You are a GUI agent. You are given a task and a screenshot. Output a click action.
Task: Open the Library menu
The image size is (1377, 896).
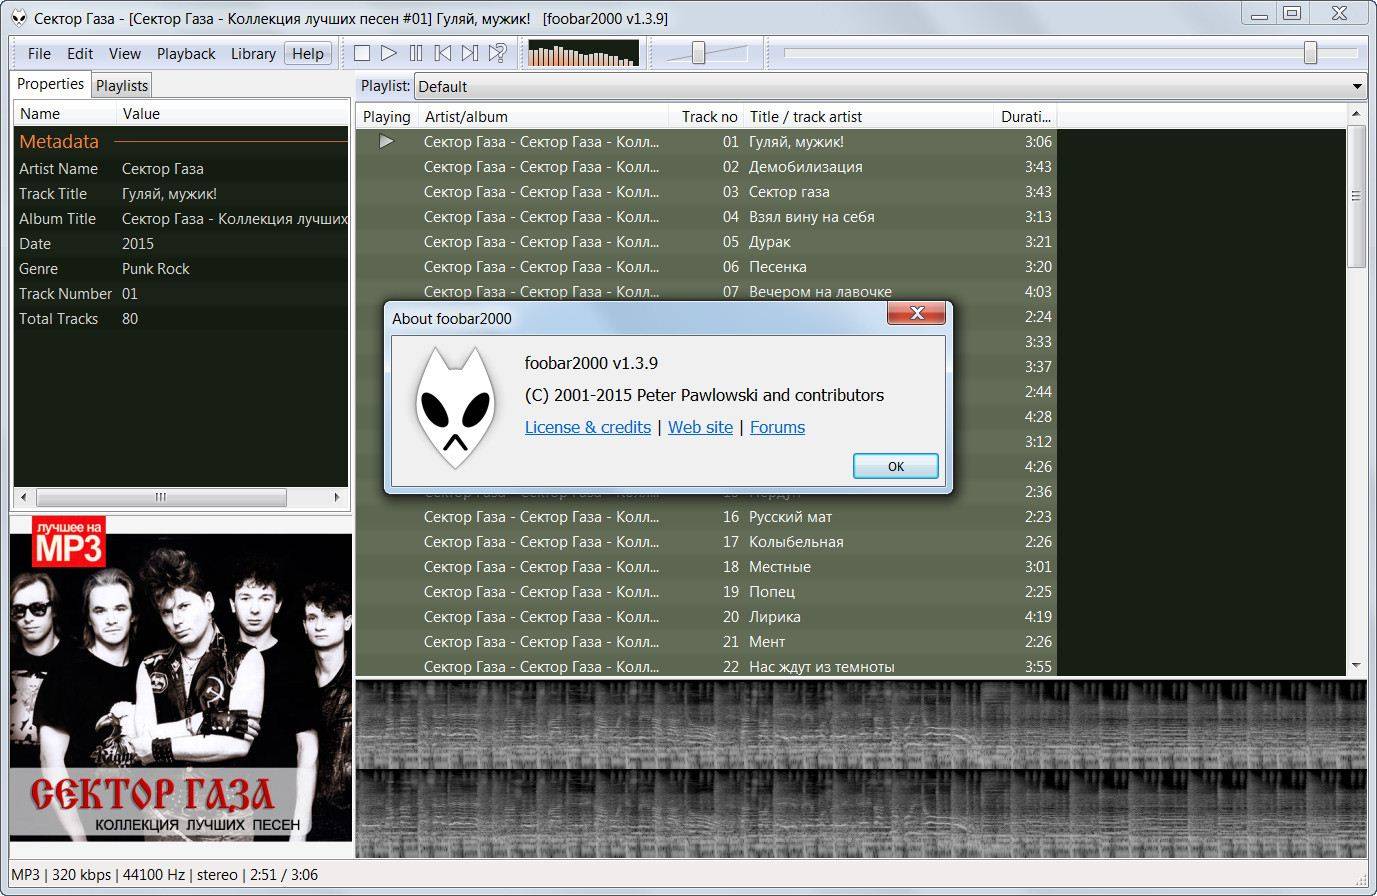coord(253,54)
